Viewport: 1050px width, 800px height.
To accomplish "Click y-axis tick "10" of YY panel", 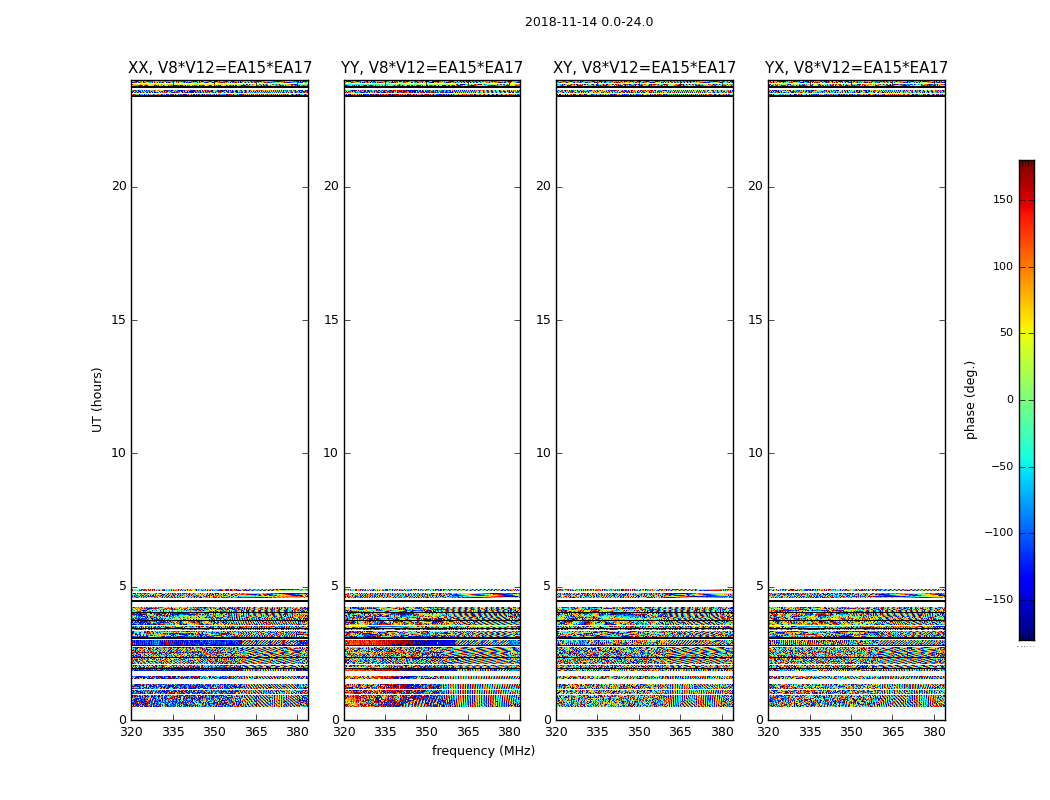I will [331, 453].
